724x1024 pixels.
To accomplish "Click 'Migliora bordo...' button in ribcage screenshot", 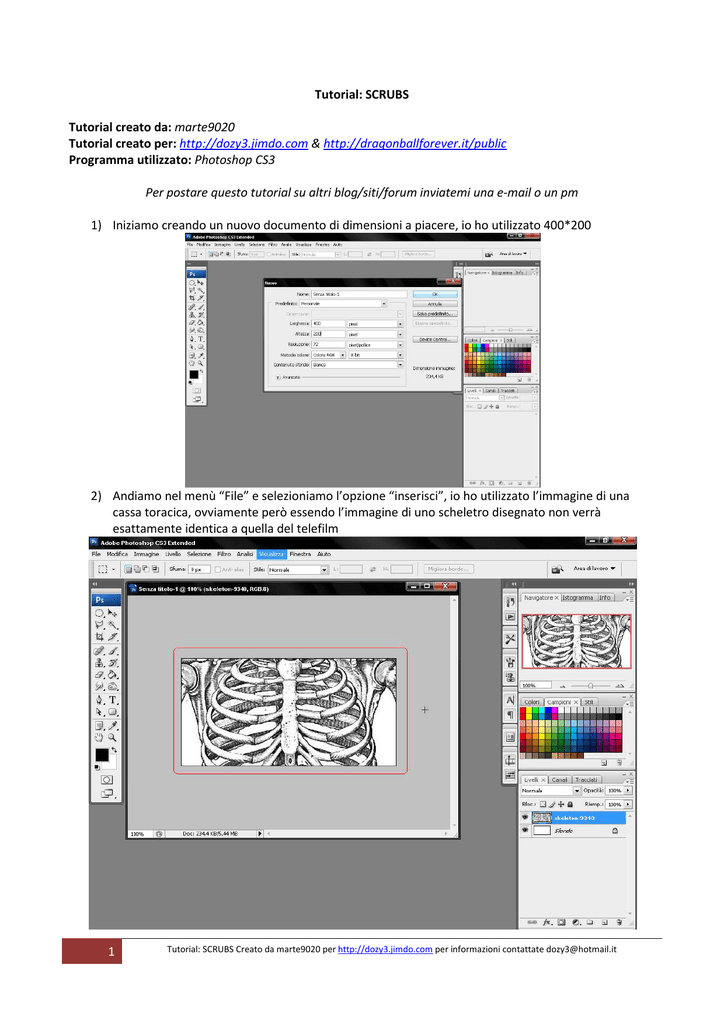I will 449,569.
